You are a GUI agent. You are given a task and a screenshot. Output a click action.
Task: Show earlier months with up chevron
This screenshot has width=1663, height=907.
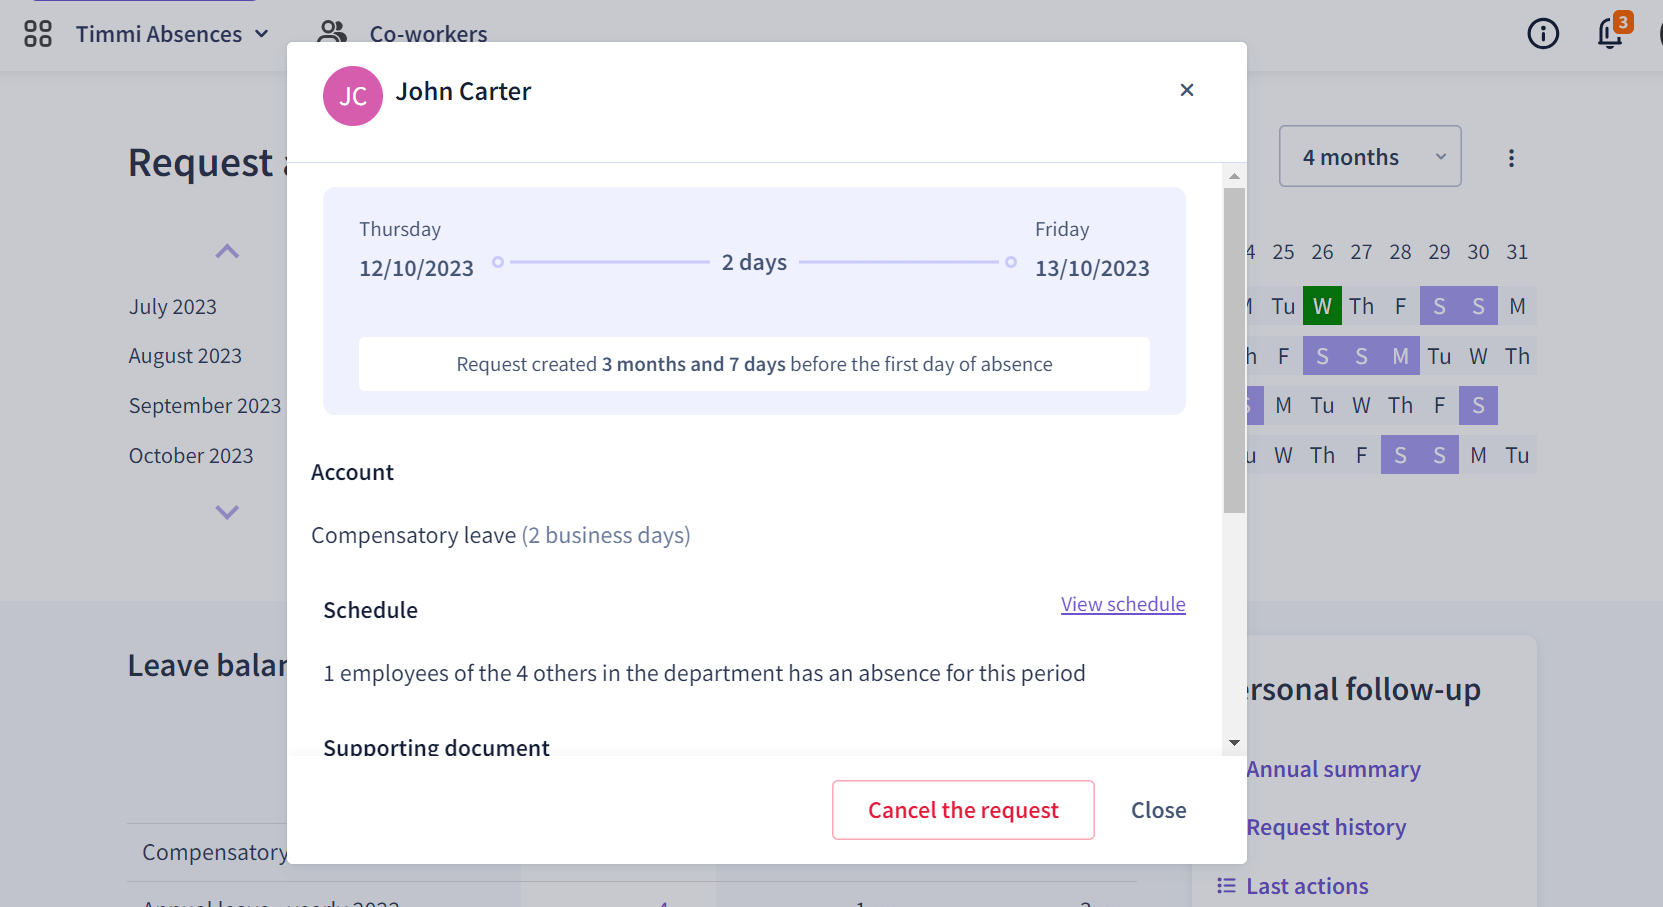click(x=227, y=251)
